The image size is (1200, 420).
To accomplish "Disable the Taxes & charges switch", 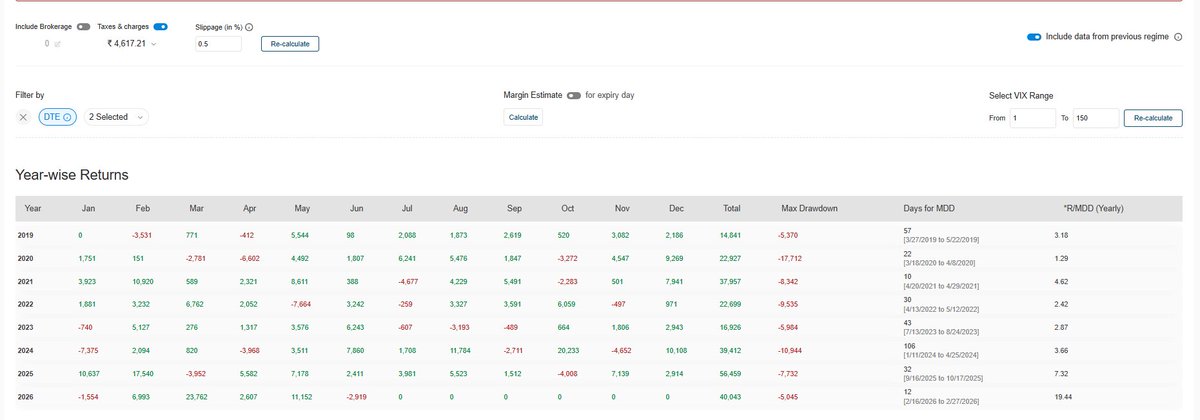I will (x=161, y=27).
